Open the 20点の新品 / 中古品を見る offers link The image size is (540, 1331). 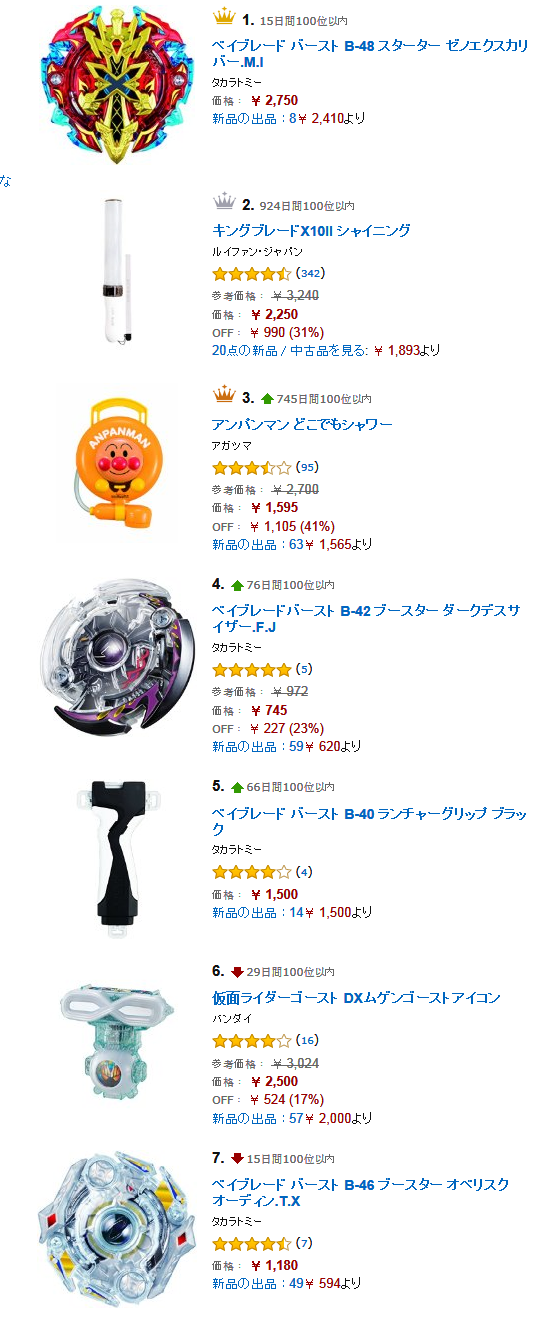[326, 350]
